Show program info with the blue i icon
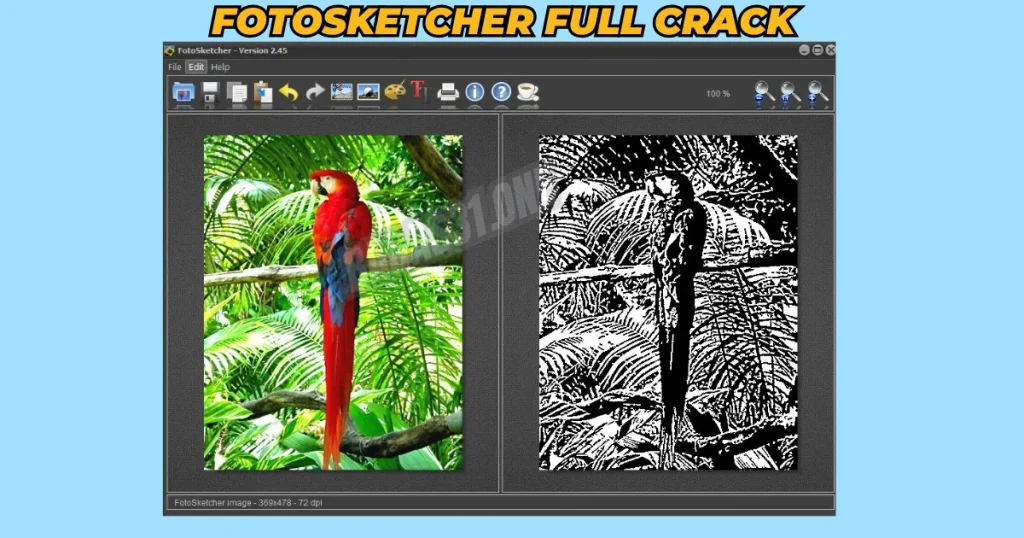Screen dimensions: 1024x538 (475, 92)
